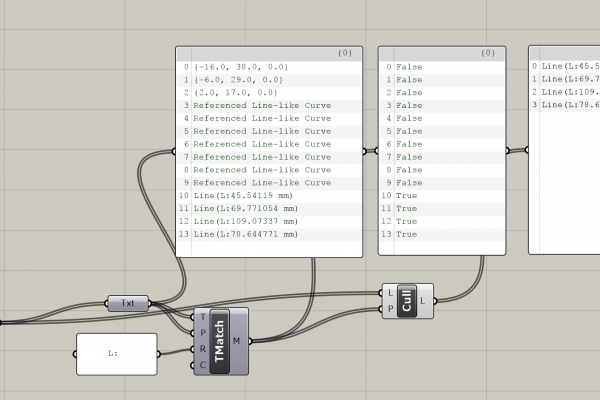Select row 11 True in boolean panel
The image size is (600, 400).
[442, 209]
